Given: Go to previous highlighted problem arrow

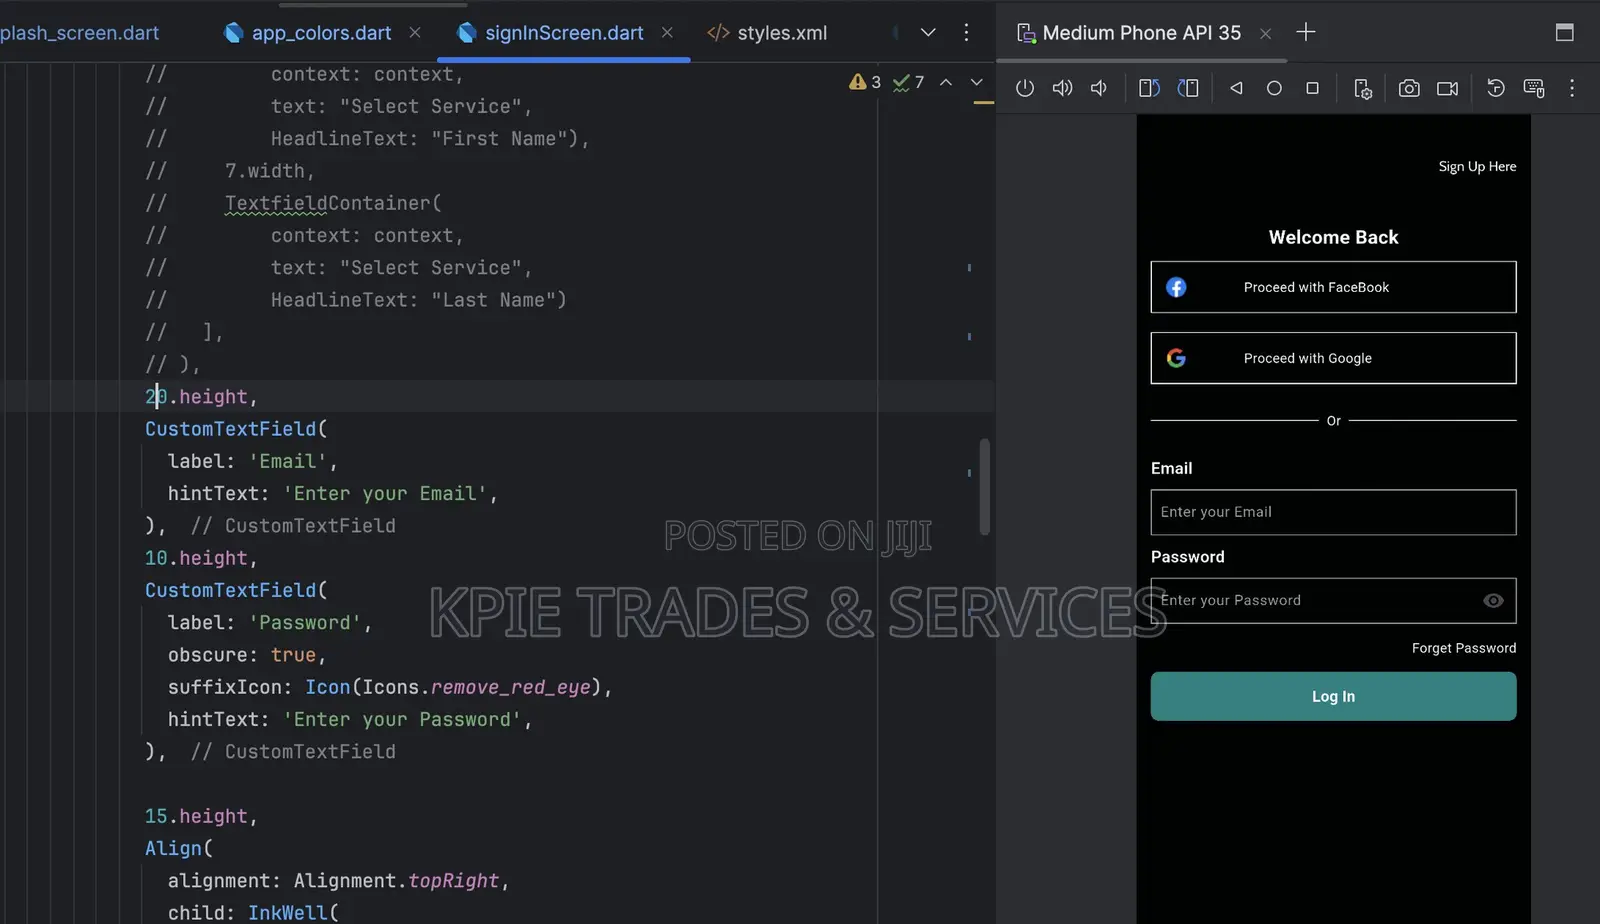Looking at the screenshot, I should click(946, 82).
